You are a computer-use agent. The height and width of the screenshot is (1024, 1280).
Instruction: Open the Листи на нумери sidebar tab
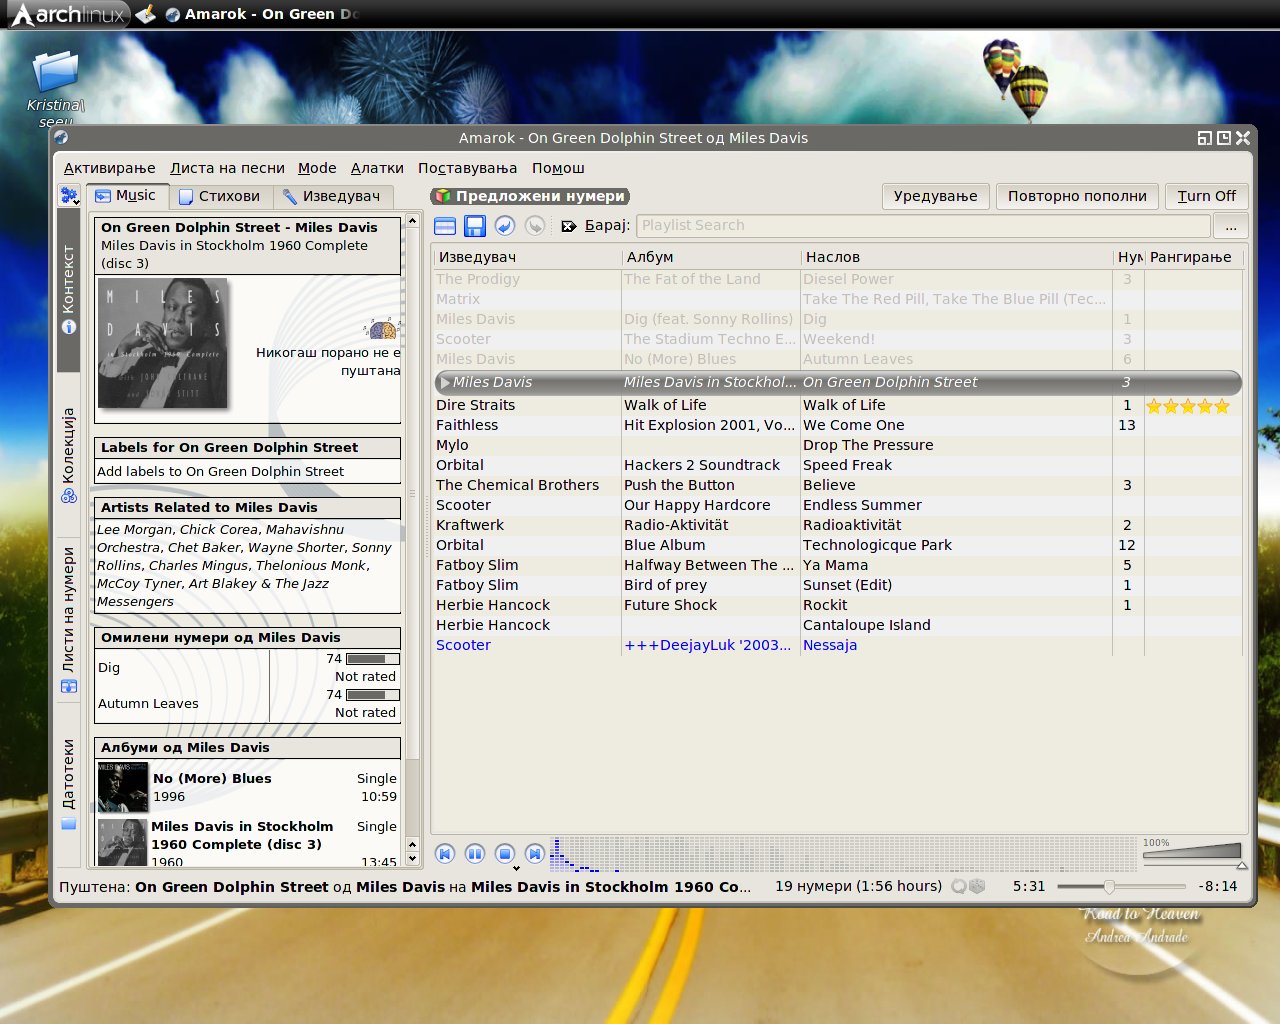(69, 619)
